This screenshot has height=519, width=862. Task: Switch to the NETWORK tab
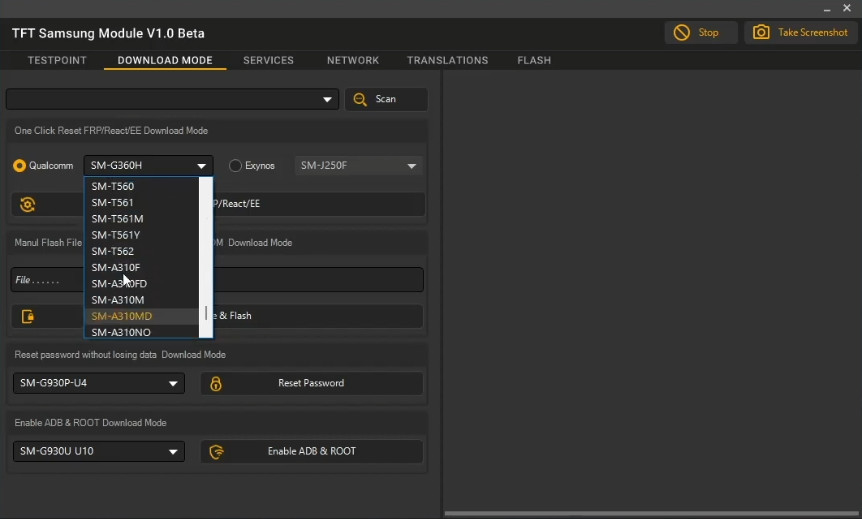(353, 60)
